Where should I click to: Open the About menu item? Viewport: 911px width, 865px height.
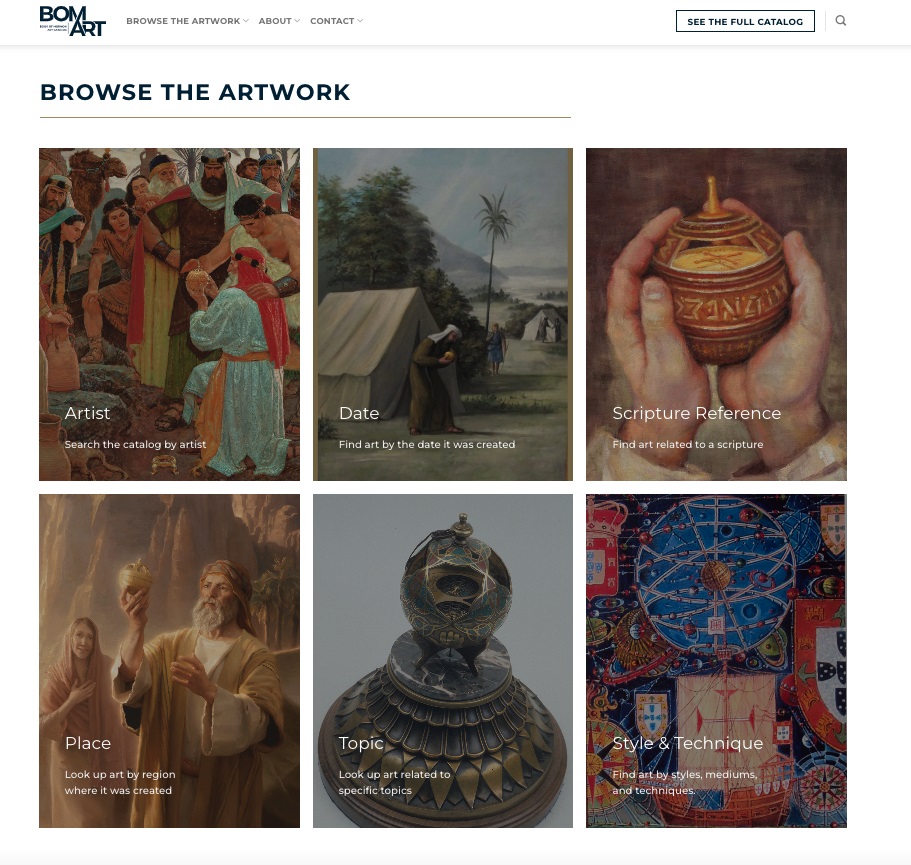click(275, 21)
